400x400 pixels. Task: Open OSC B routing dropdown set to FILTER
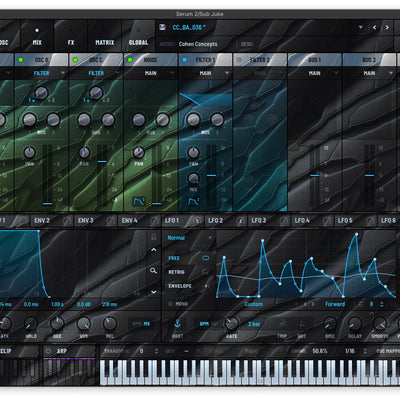click(41, 73)
